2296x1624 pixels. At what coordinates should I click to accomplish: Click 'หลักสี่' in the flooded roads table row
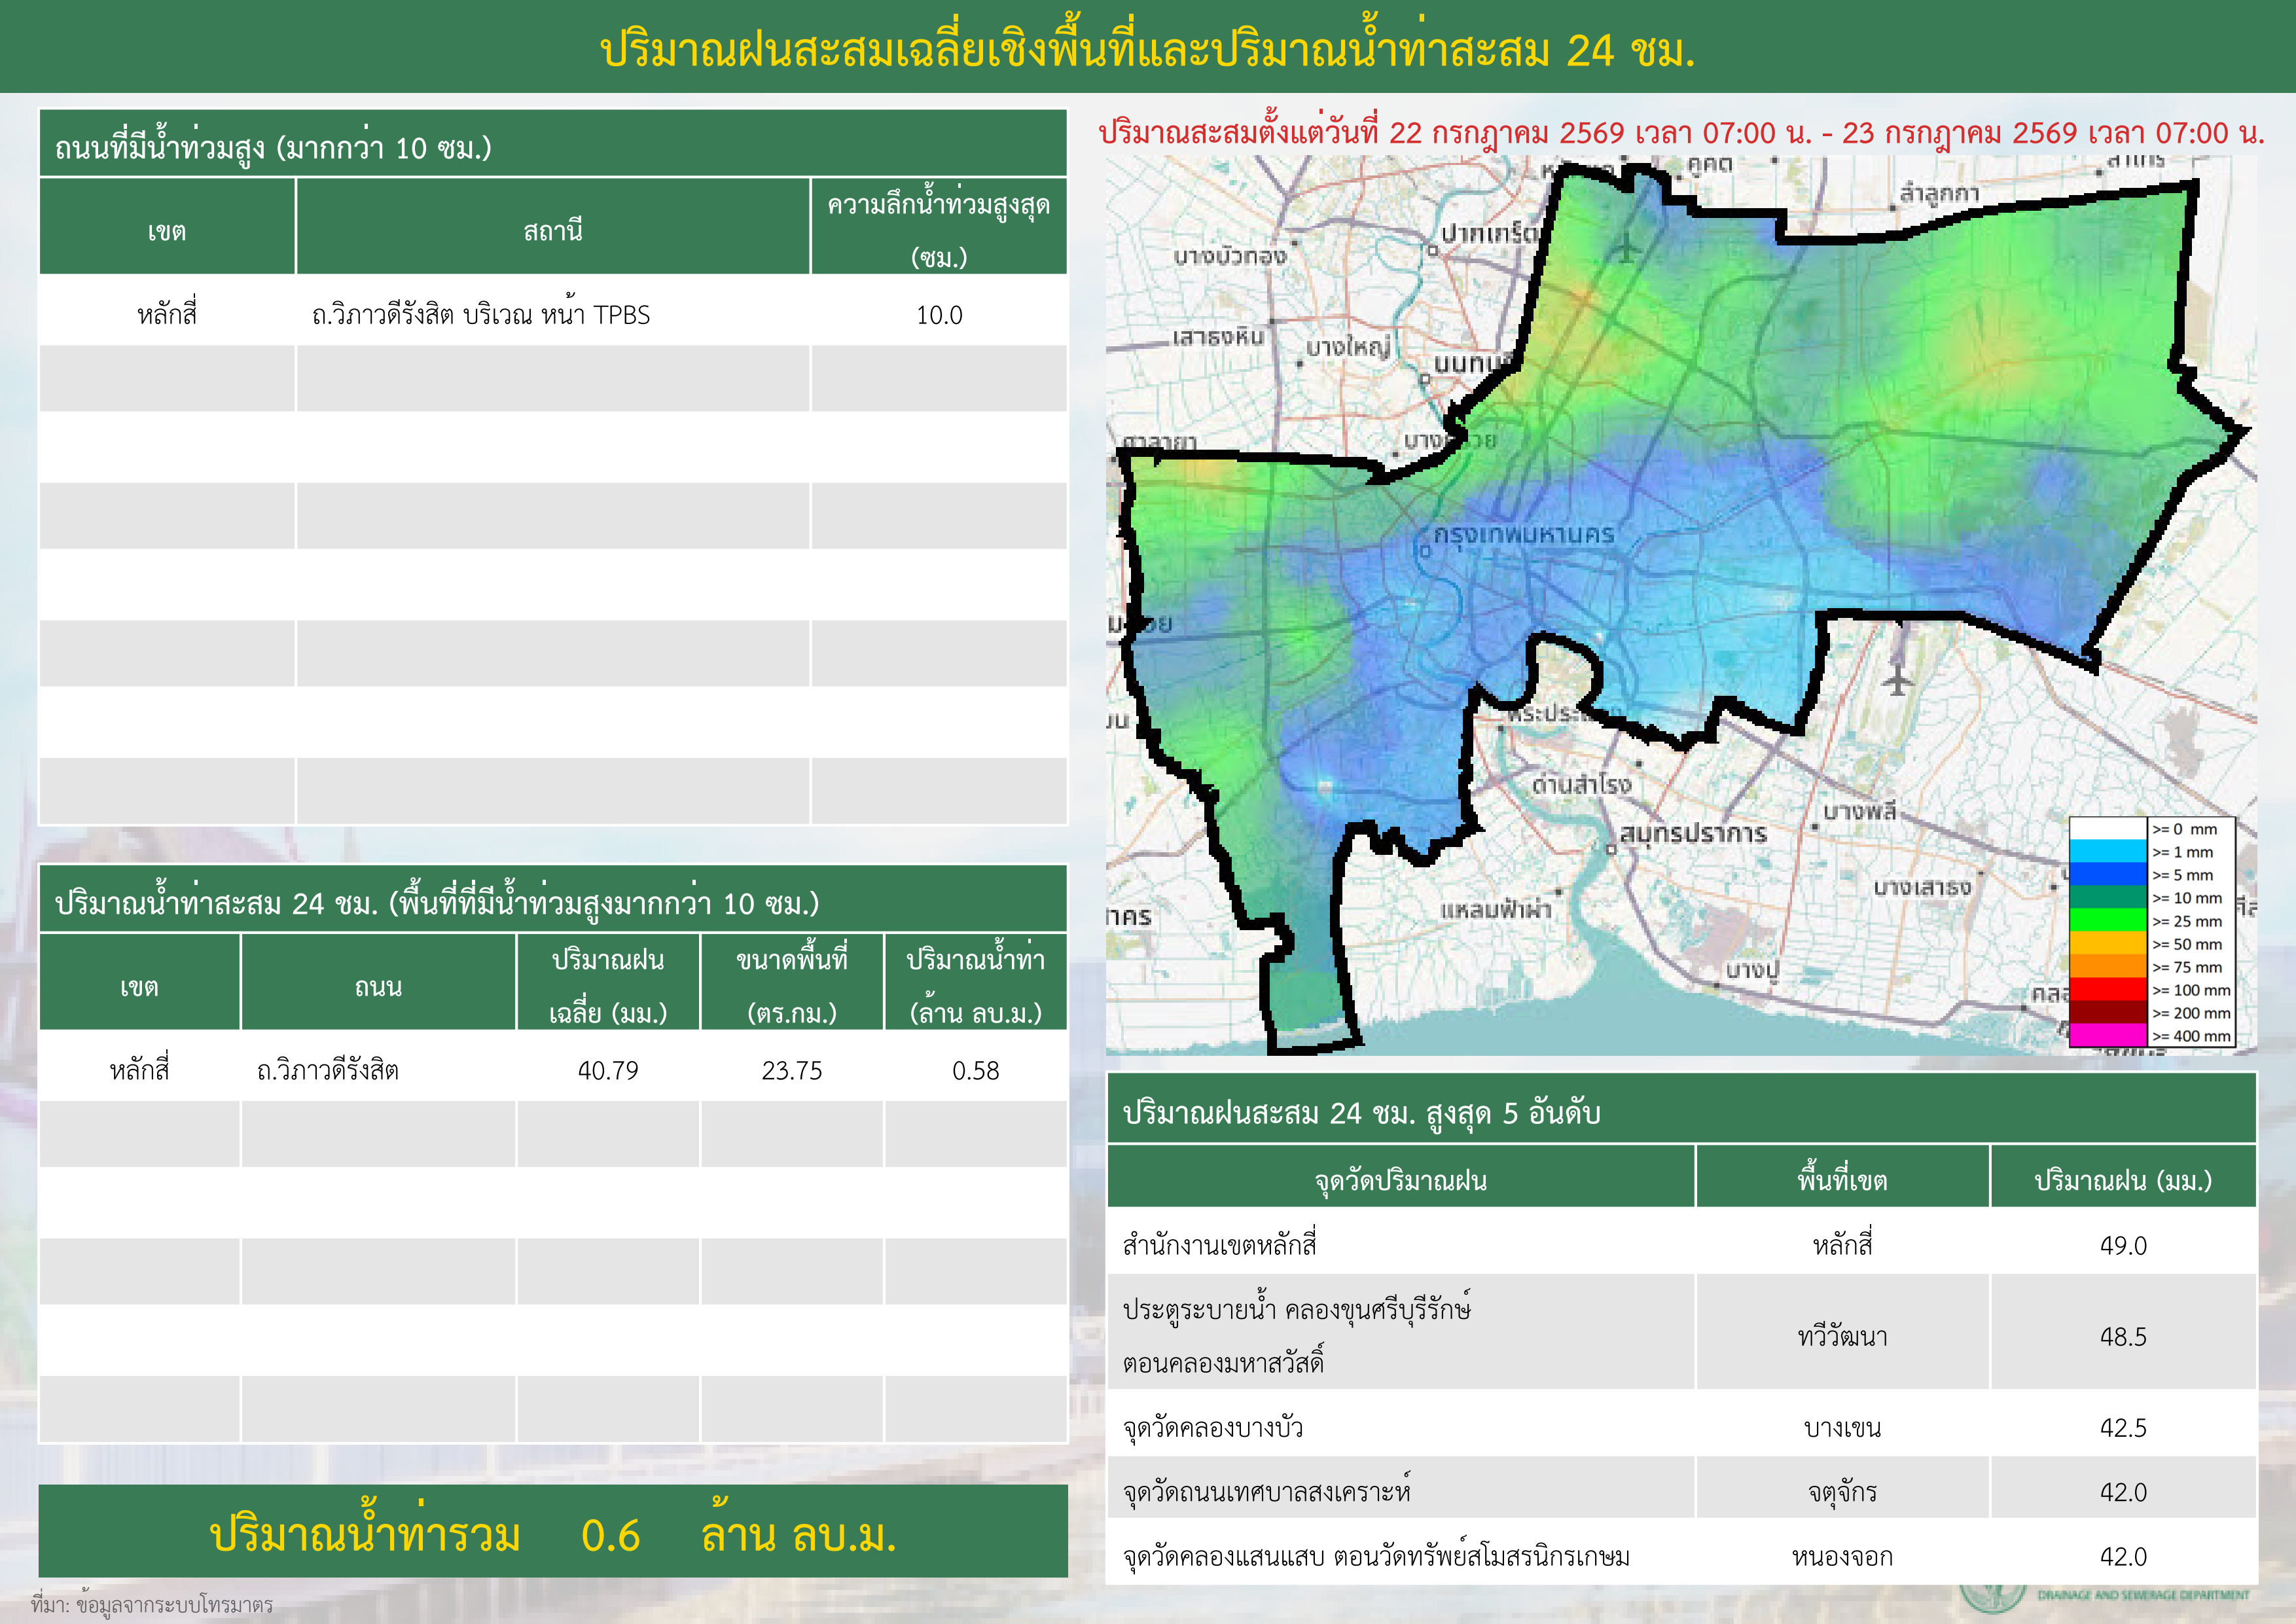[x=167, y=314]
